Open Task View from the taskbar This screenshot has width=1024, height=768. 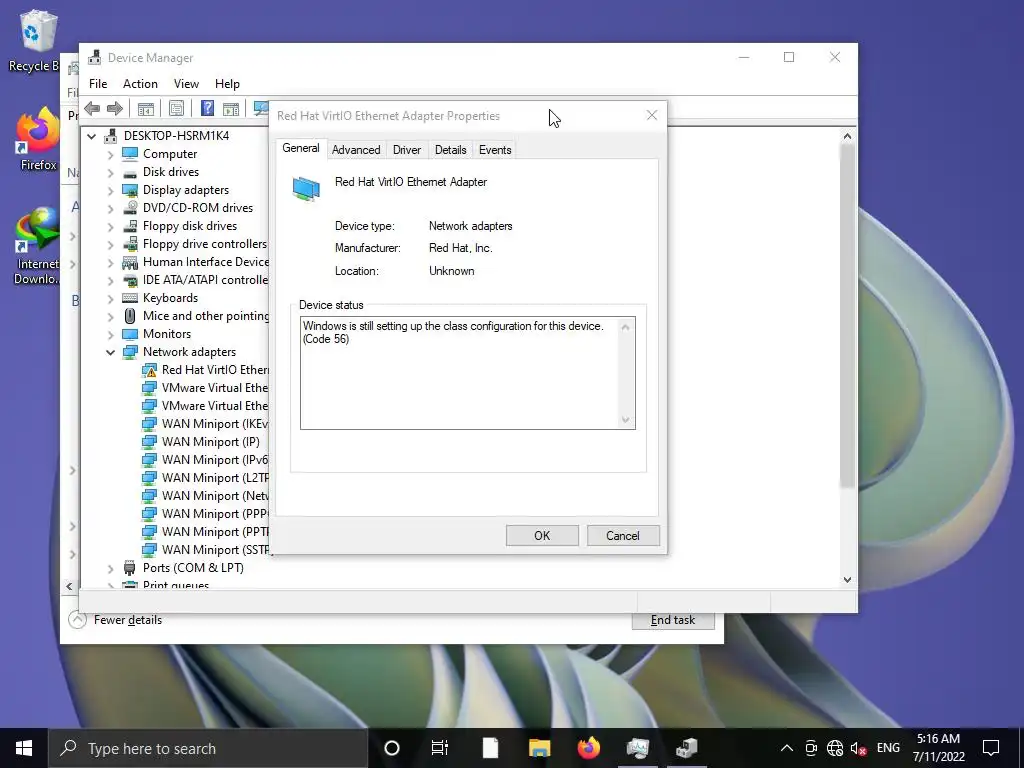440,748
